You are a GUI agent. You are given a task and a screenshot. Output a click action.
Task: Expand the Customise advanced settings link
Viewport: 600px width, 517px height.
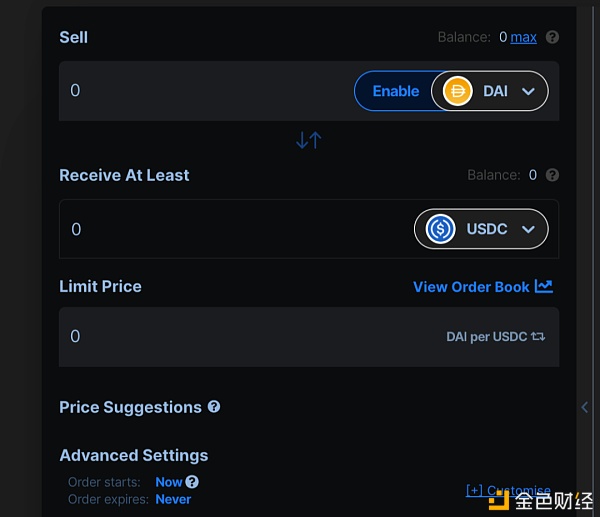pos(508,491)
